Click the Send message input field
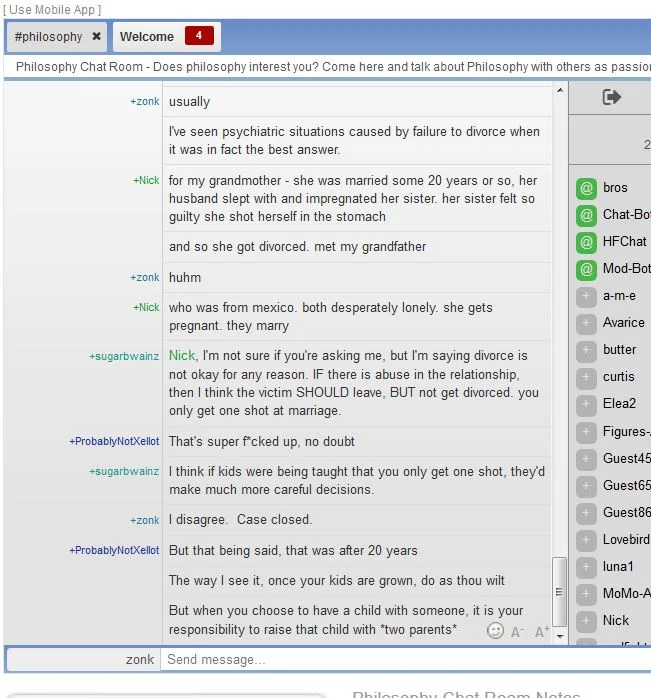This screenshot has width=651, height=698. [x=405, y=659]
